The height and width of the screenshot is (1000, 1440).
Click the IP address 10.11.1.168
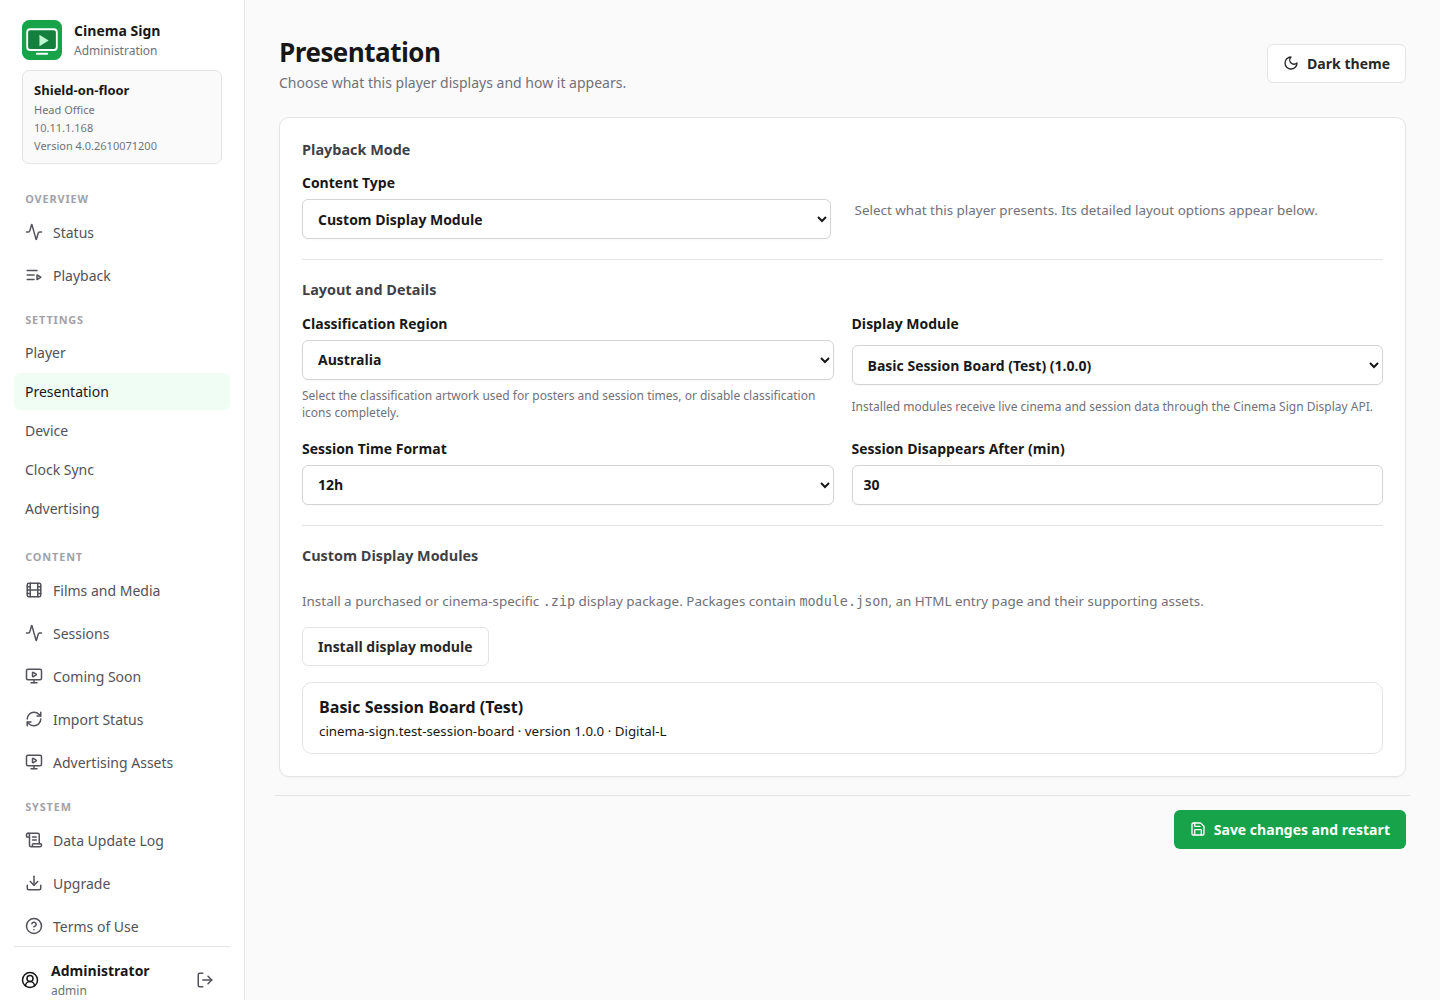click(x=63, y=128)
